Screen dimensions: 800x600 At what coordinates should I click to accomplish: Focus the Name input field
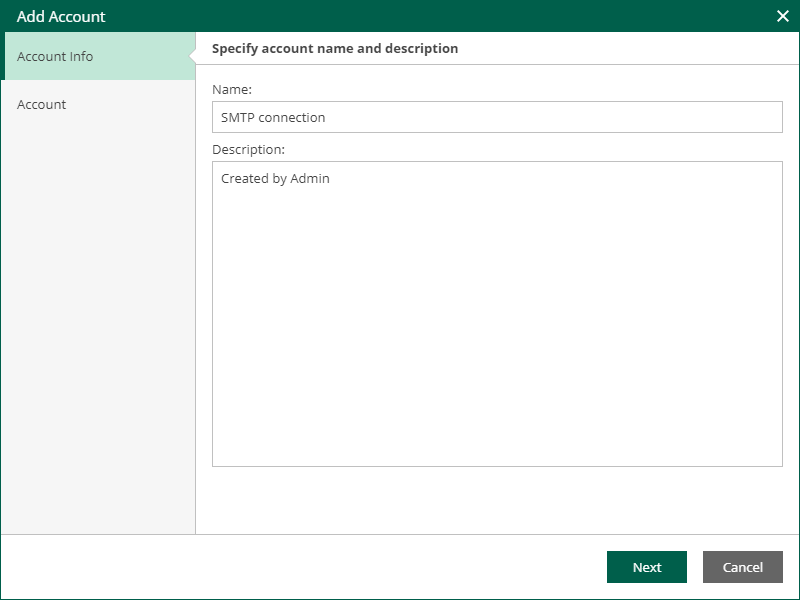[x=497, y=117]
